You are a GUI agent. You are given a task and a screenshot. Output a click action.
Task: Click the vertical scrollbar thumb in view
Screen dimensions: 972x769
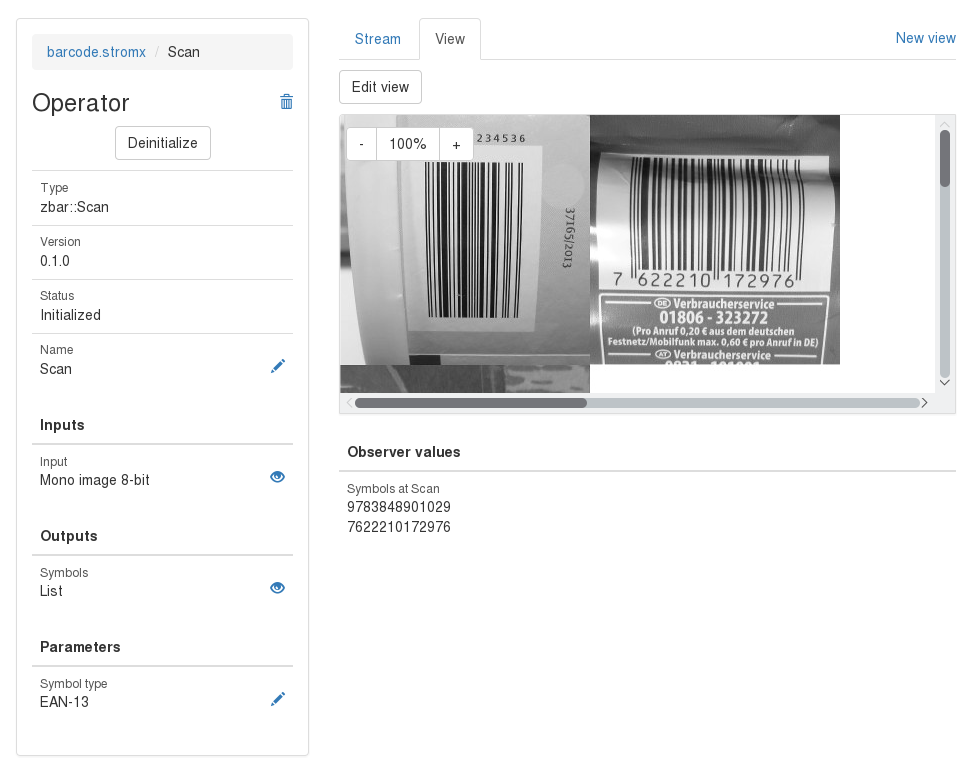[x=945, y=158]
